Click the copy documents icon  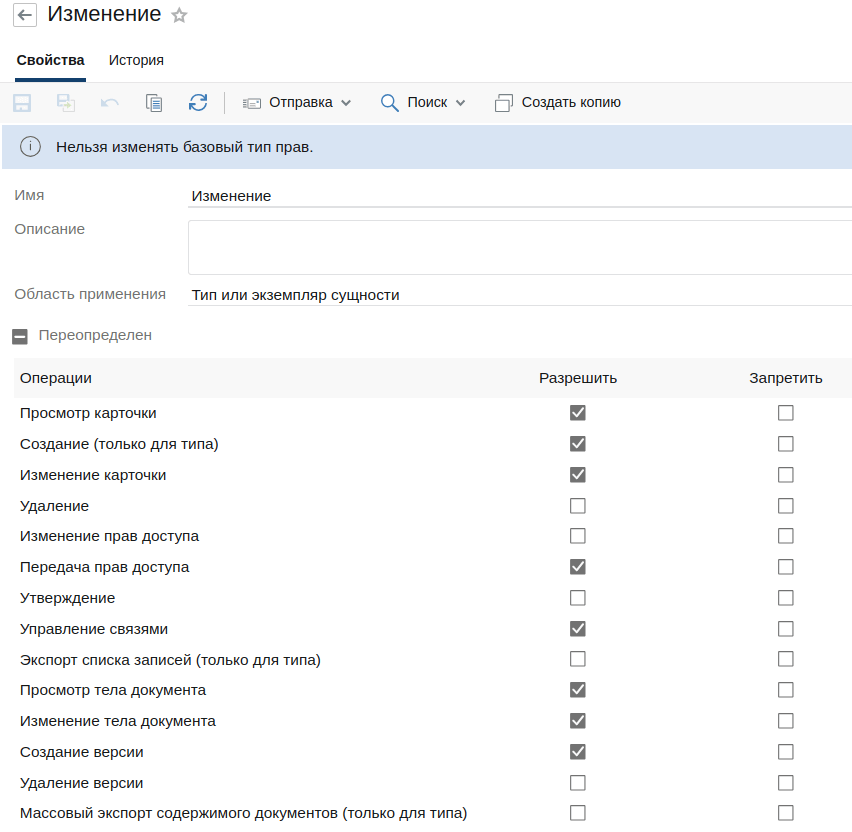click(154, 103)
